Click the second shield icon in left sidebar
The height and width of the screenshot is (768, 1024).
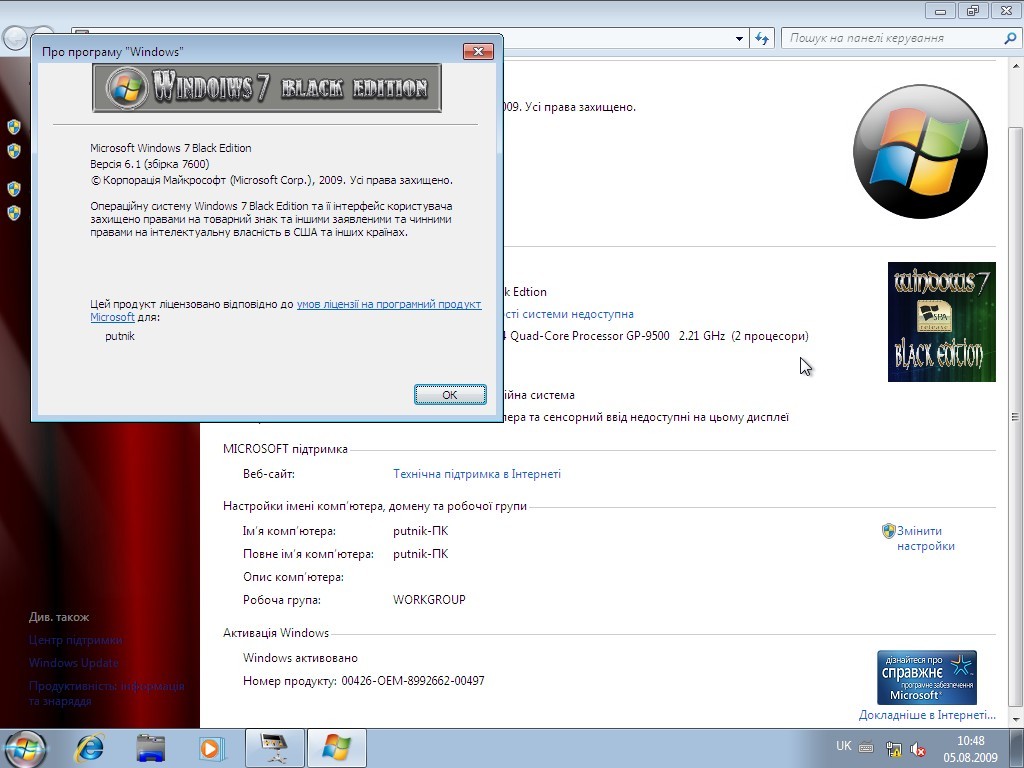tap(14, 151)
